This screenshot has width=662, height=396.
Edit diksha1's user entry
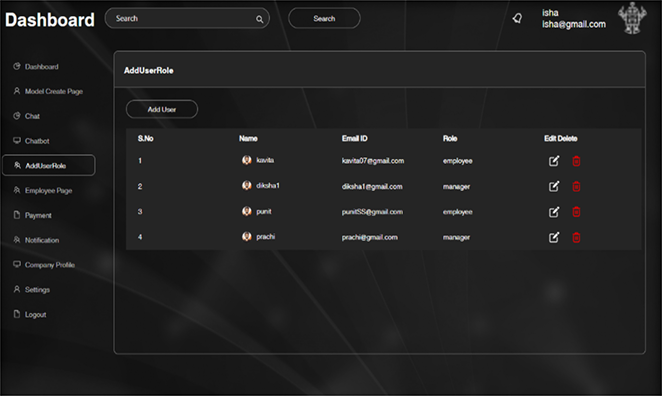coord(554,186)
